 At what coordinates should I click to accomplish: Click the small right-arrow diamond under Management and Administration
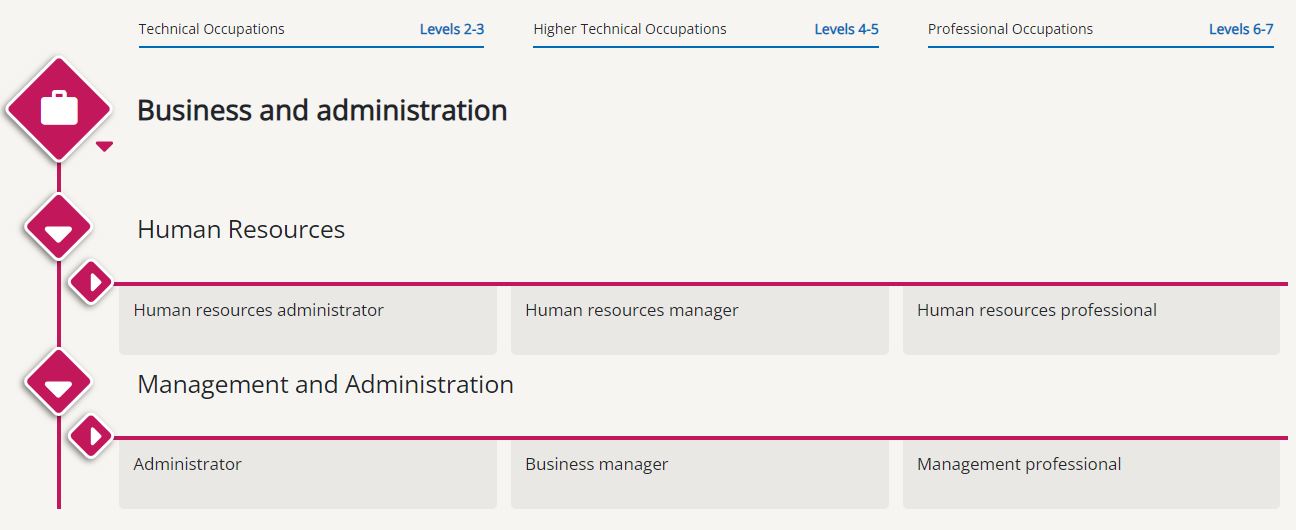point(91,437)
